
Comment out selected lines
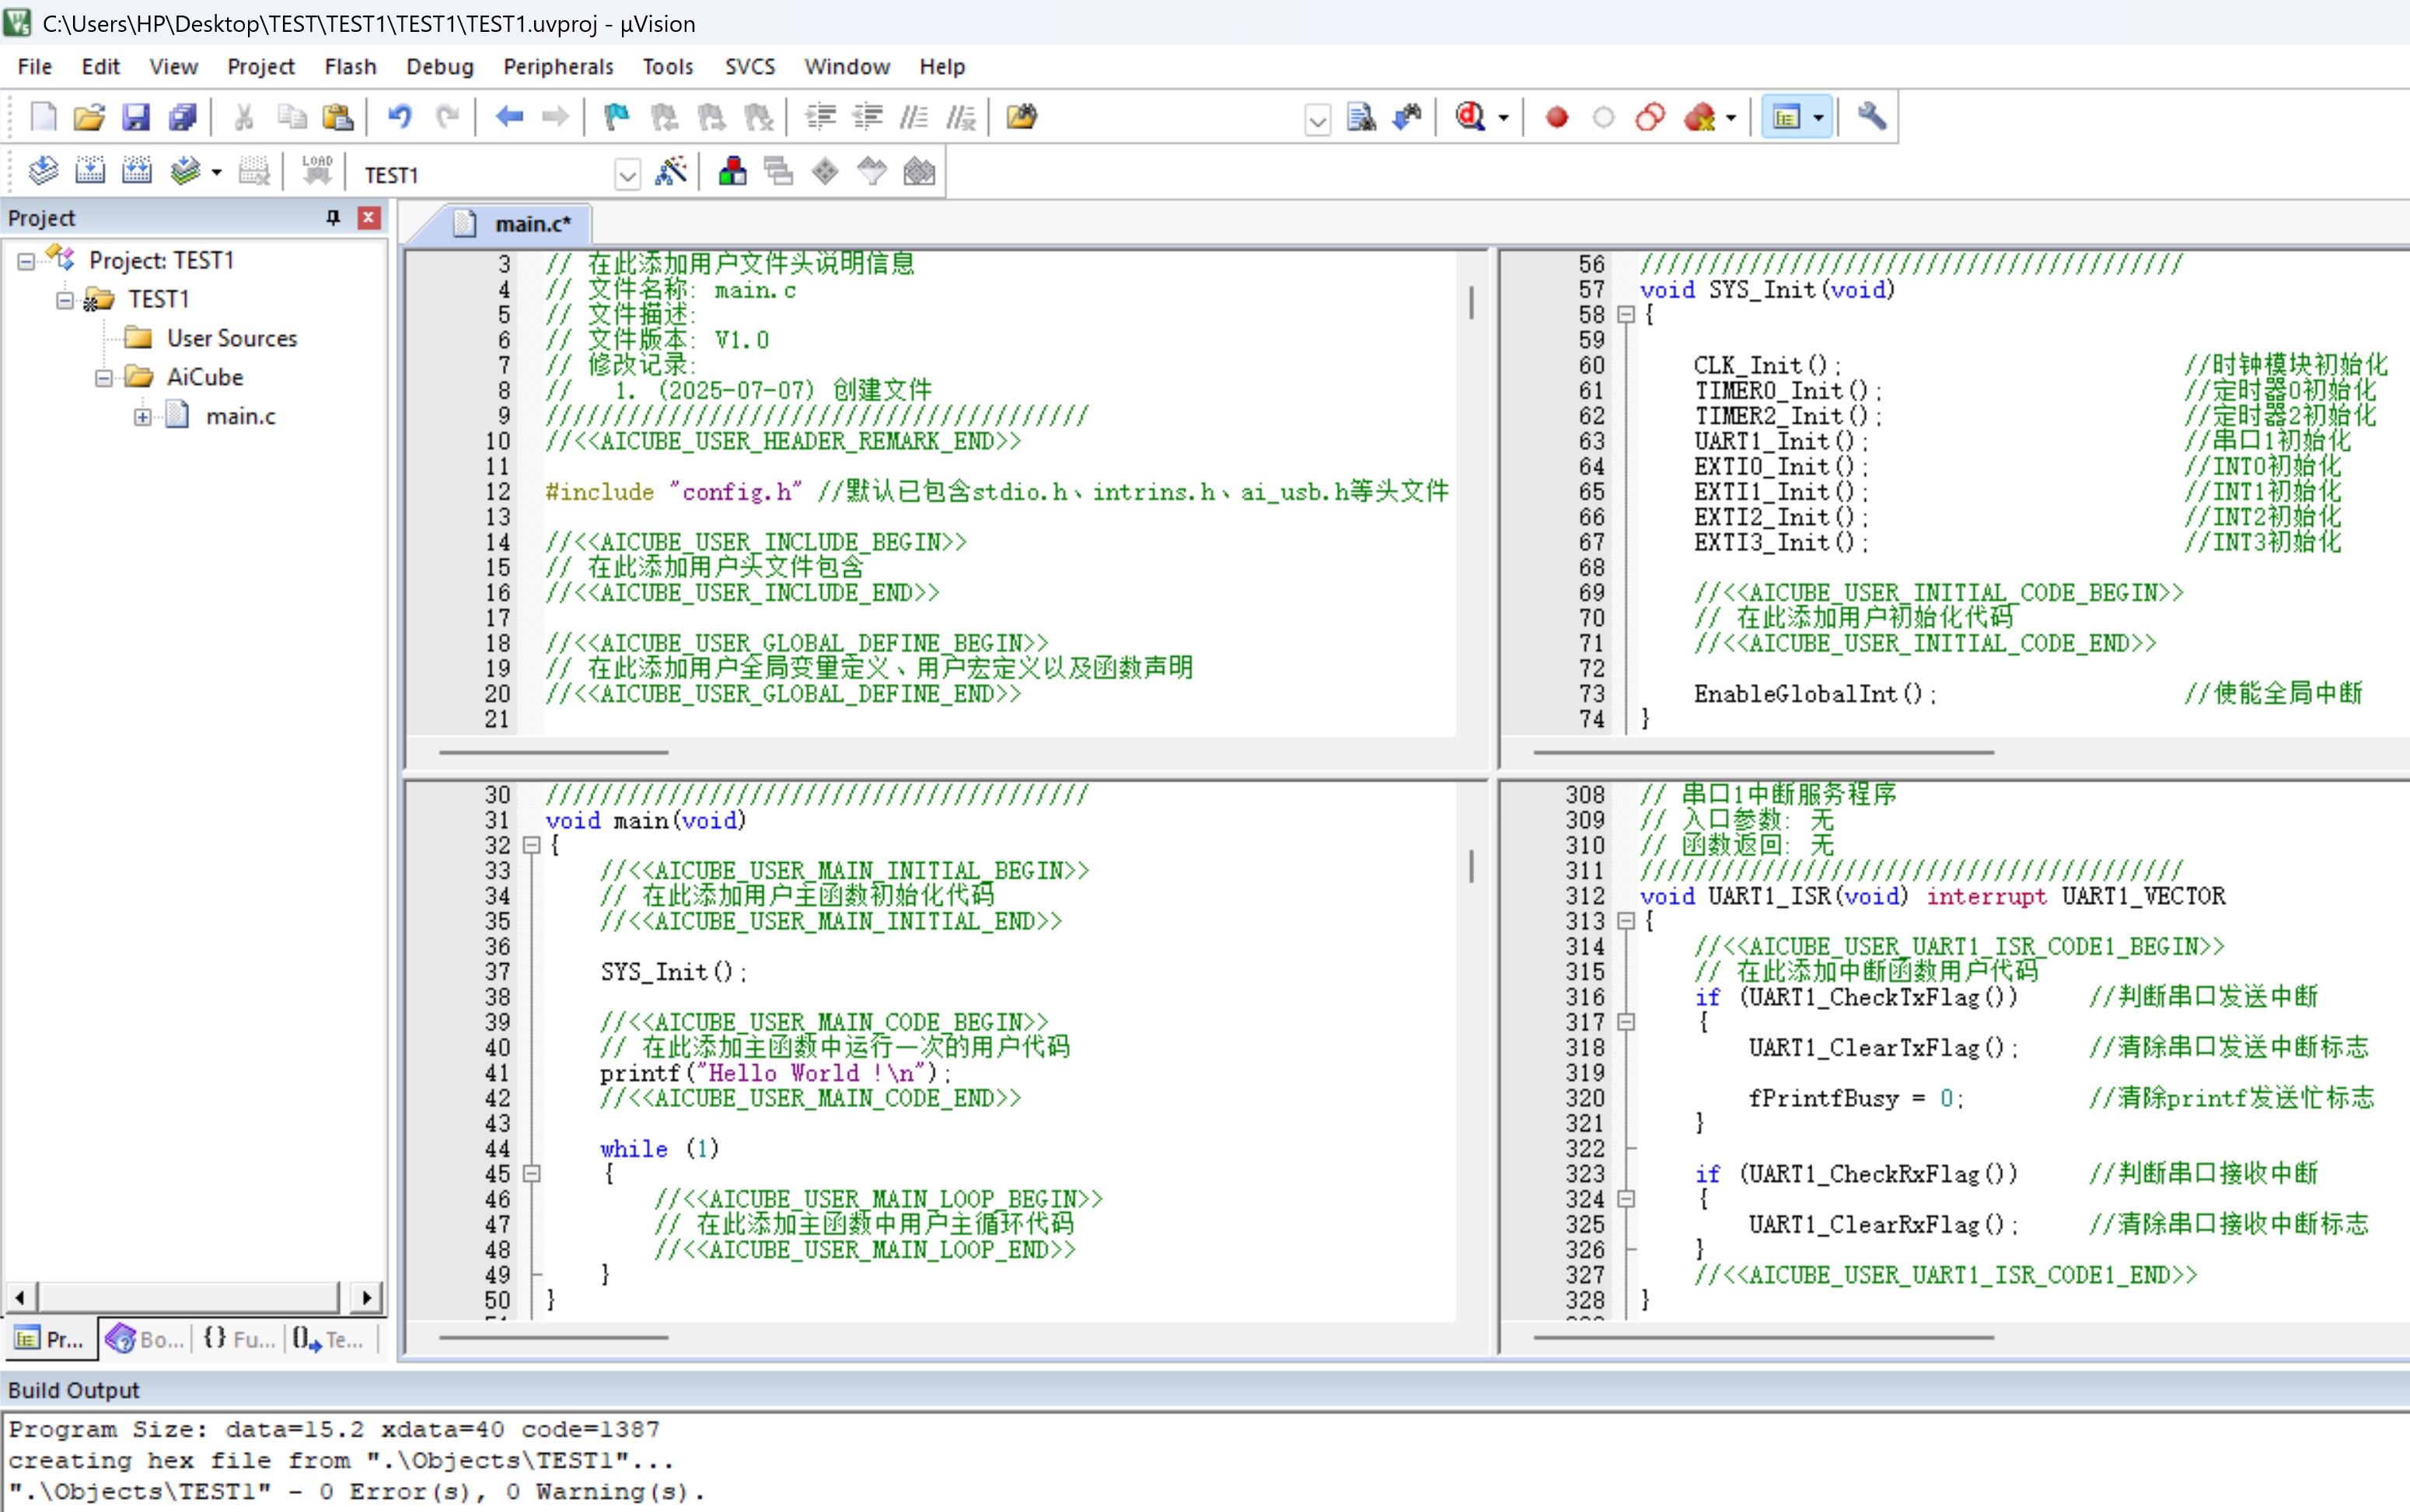click(x=914, y=117)
